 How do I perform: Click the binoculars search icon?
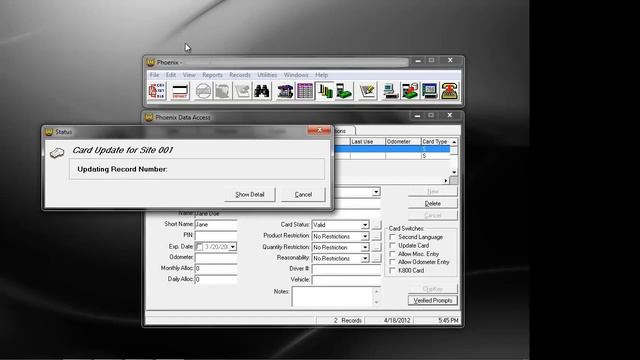[x=262, y=91]
